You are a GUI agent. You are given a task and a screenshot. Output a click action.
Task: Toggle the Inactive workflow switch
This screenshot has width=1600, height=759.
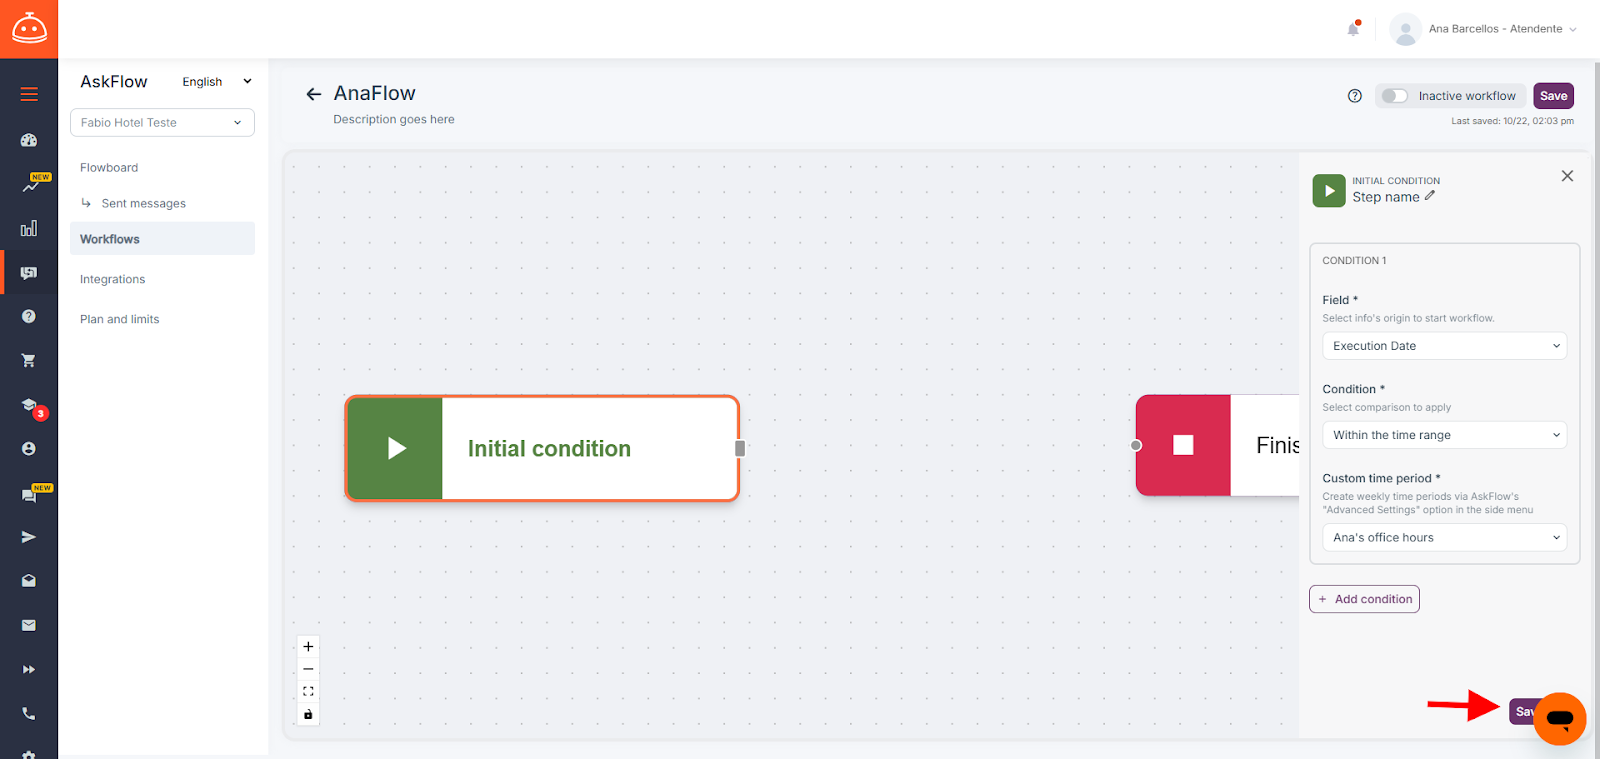(1395, 96)
